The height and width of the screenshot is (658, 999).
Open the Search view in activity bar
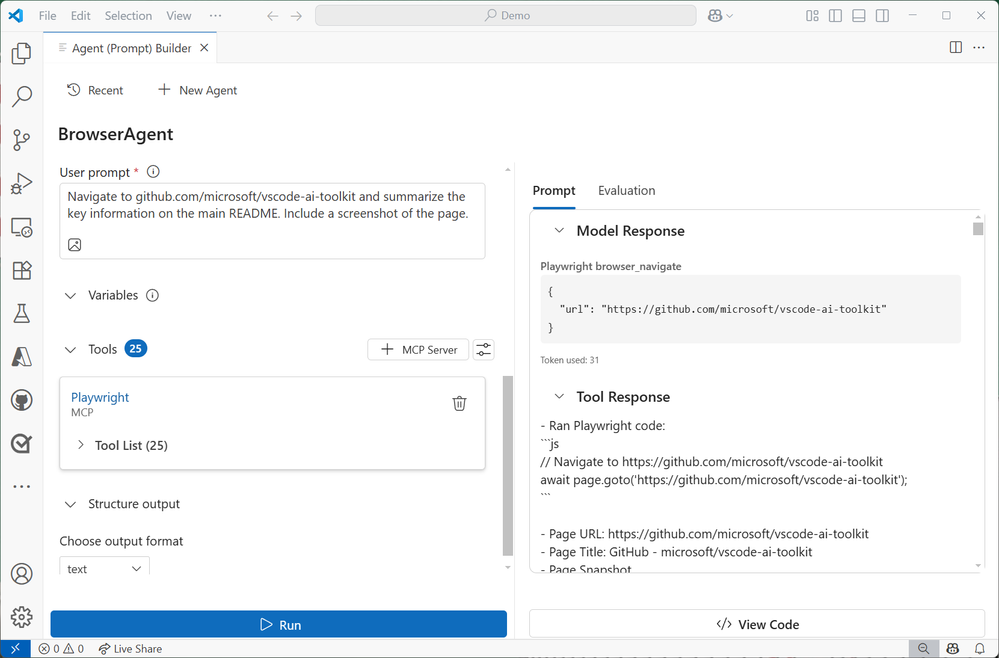[x=22, y=96]
